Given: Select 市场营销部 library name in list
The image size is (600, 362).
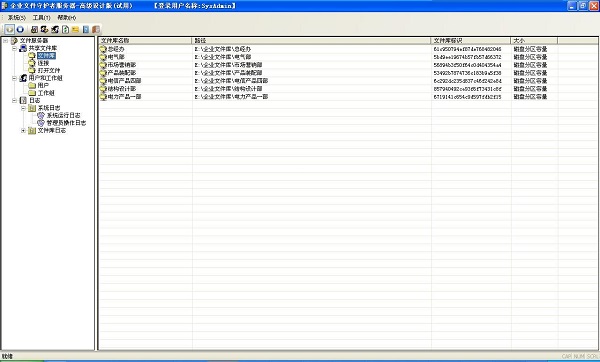Looking at the screenshot, I should pos(122,65).
